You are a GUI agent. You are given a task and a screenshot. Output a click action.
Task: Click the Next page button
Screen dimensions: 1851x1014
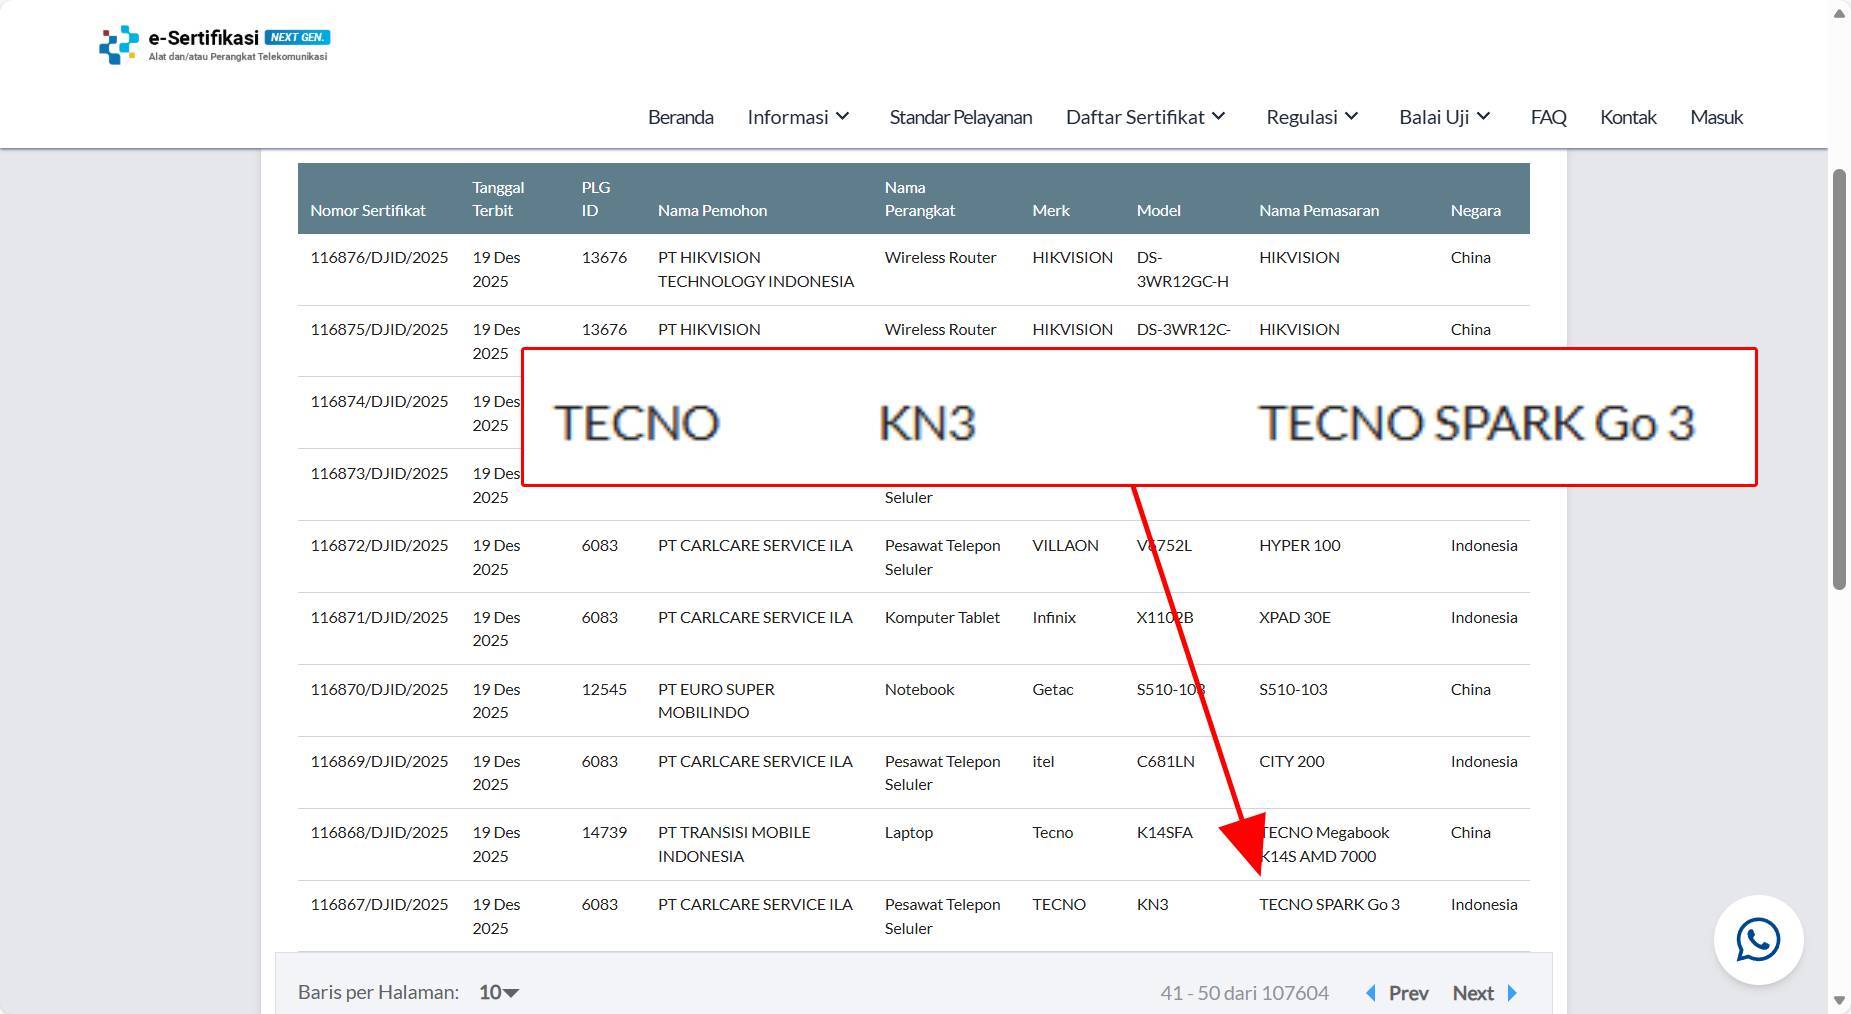pyautogui.click(x=1473, y=993)
